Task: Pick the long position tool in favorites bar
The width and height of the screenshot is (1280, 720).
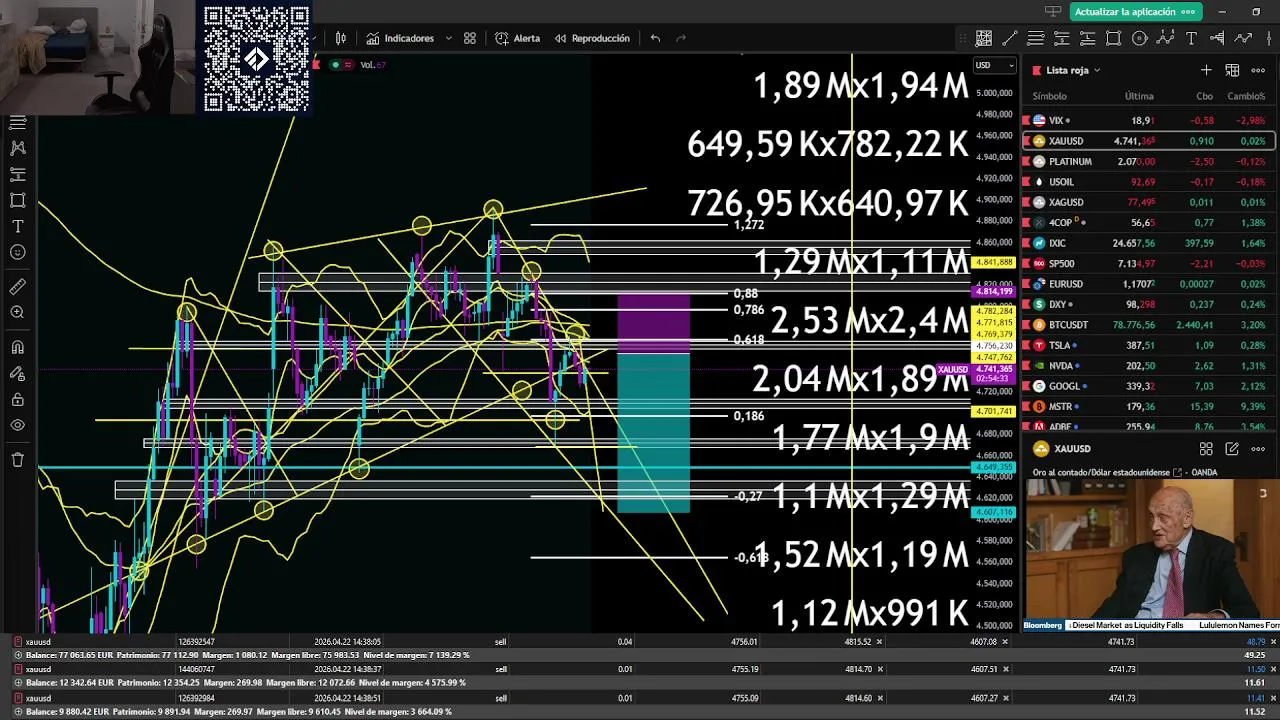Action: (x=1088, y=38)
